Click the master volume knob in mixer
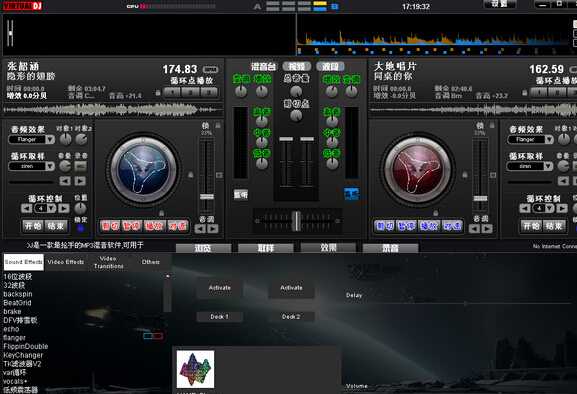577x394 pixels. click(x=296, y=91)
